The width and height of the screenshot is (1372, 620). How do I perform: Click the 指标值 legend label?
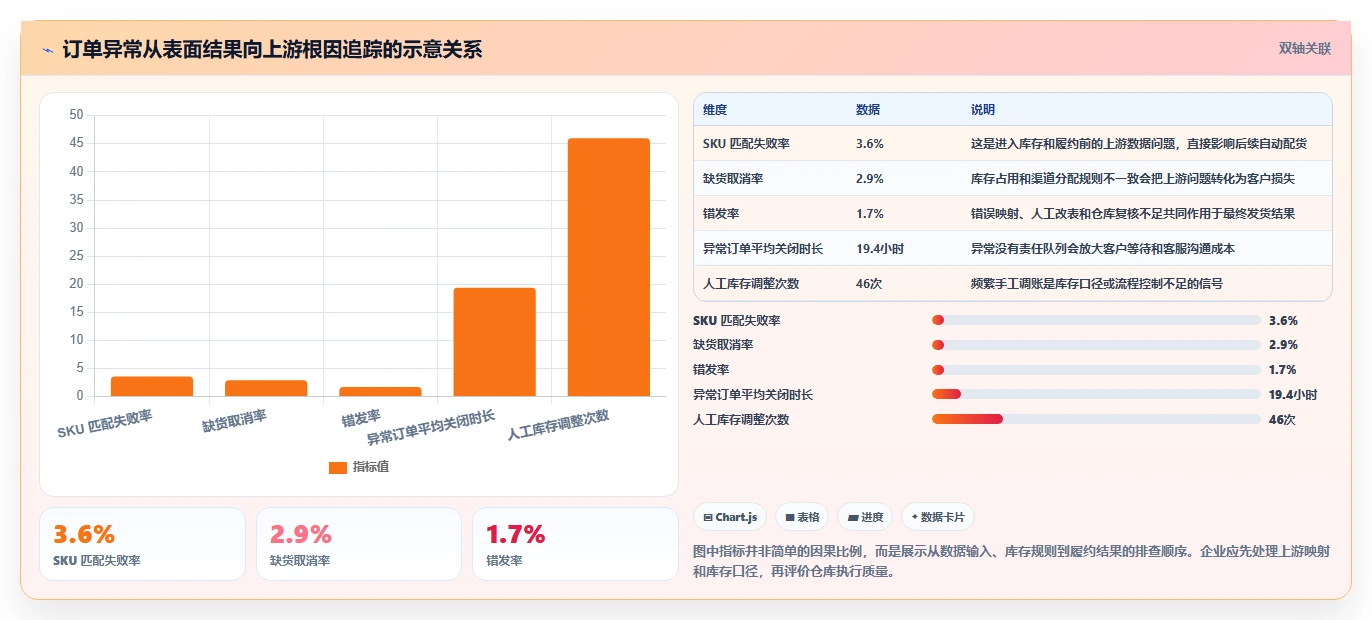pyautogui.click(x=371, y=467)
